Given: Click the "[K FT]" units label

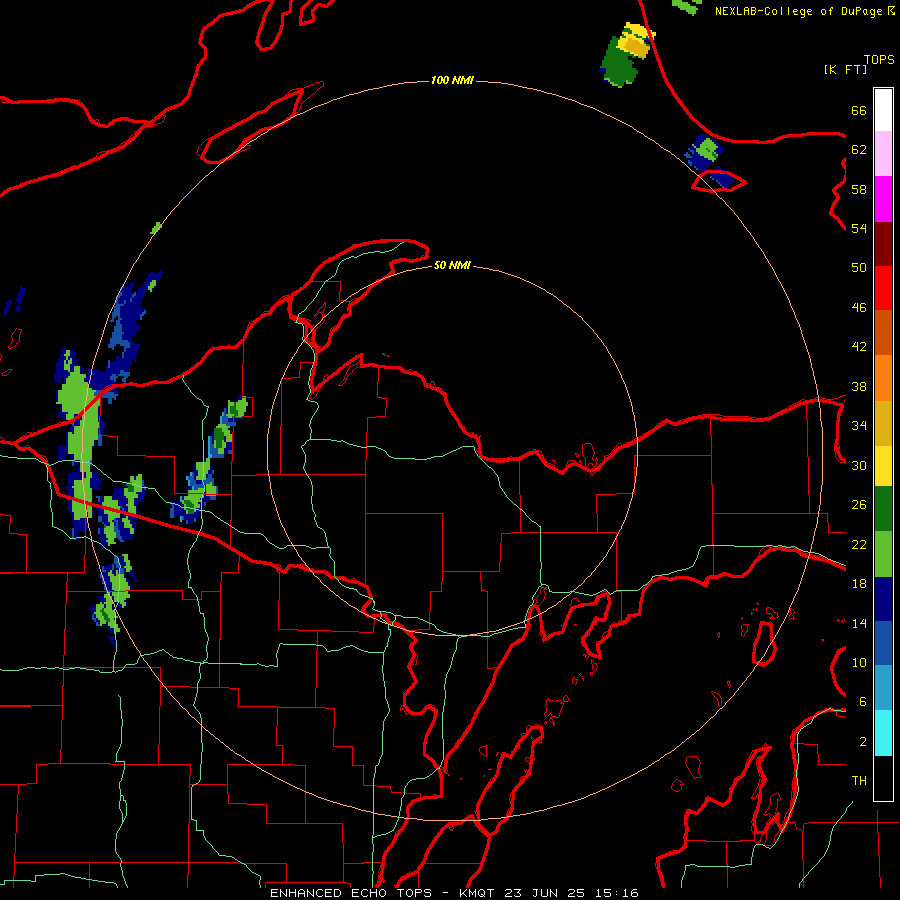Looking at the screenshot, I should 845,70.
